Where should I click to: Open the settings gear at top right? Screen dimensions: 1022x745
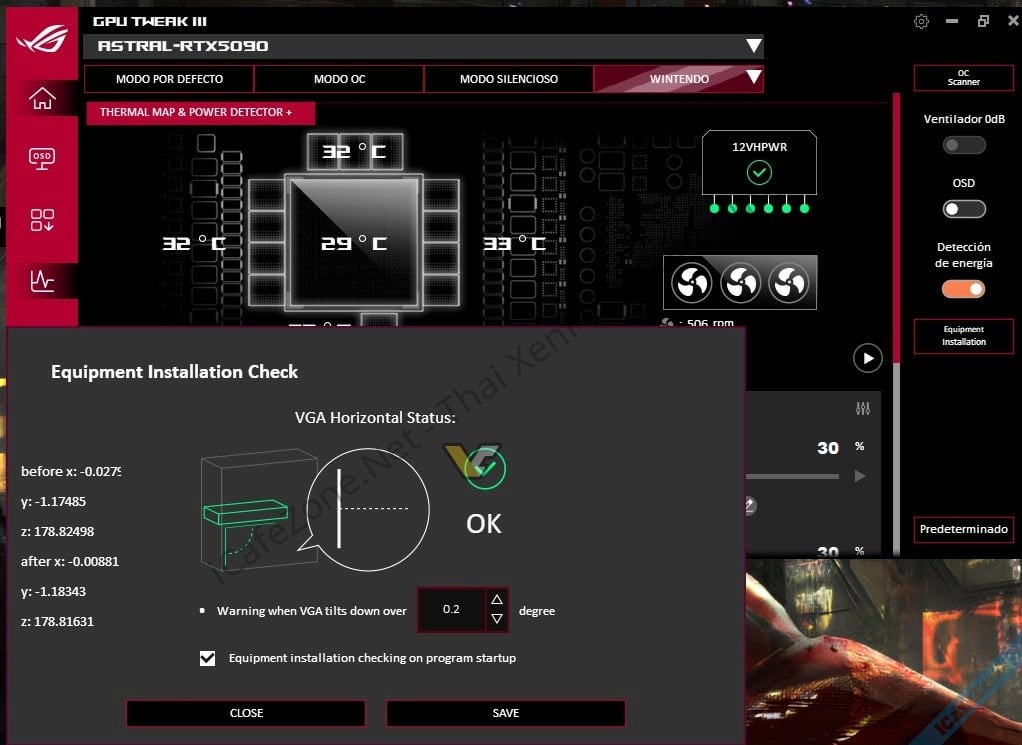point(921,20)
